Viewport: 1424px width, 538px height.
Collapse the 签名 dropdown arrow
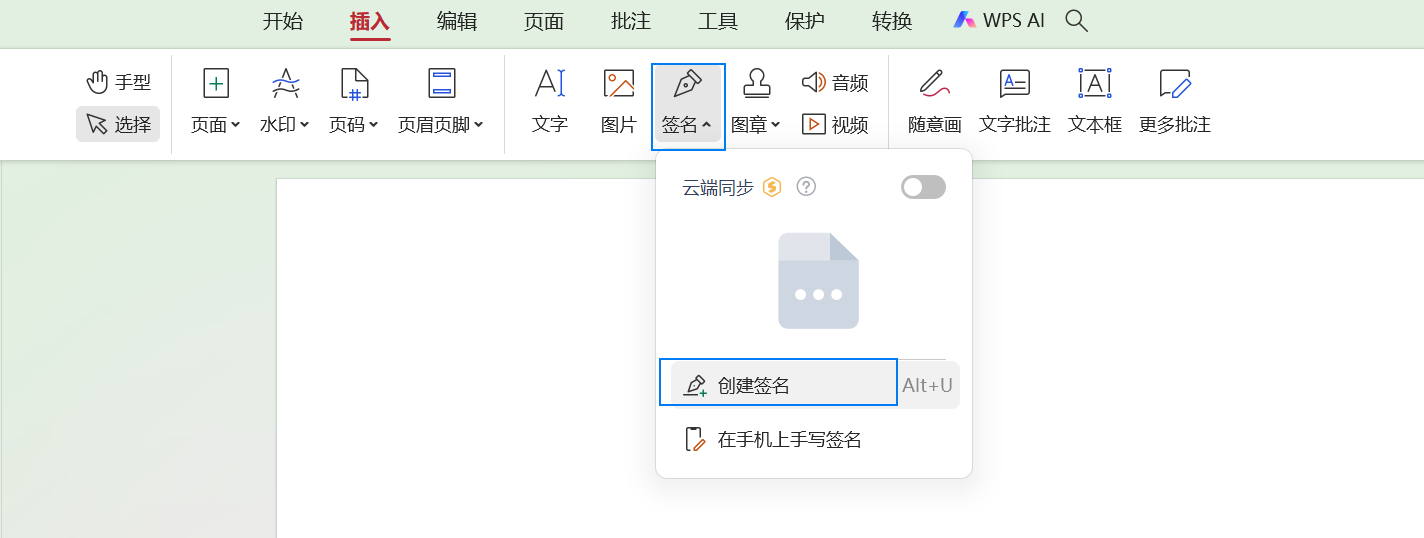706,125
